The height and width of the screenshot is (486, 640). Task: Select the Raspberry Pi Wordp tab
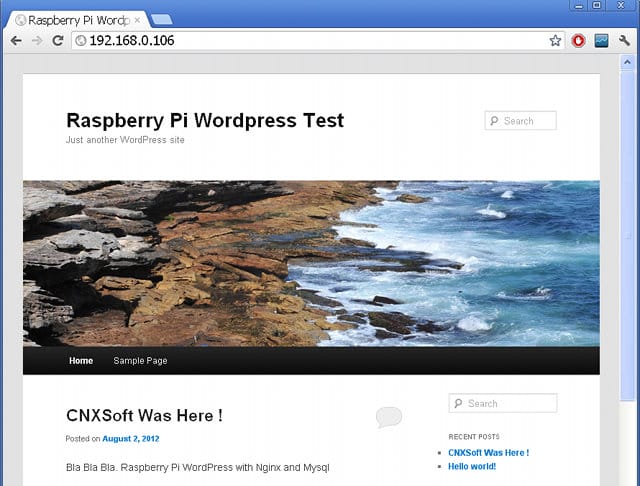pos(78,20)
